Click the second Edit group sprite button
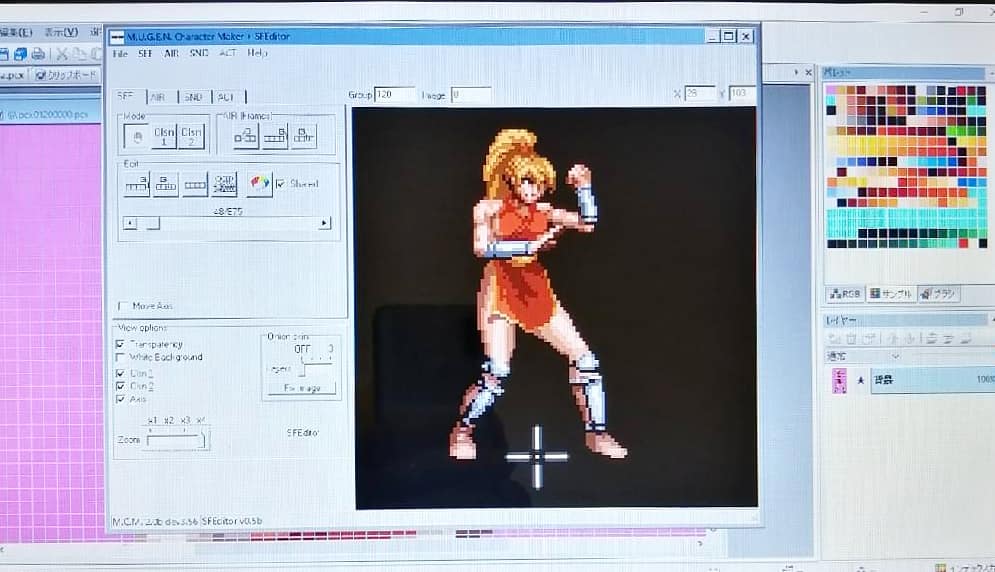 point(165,184)
